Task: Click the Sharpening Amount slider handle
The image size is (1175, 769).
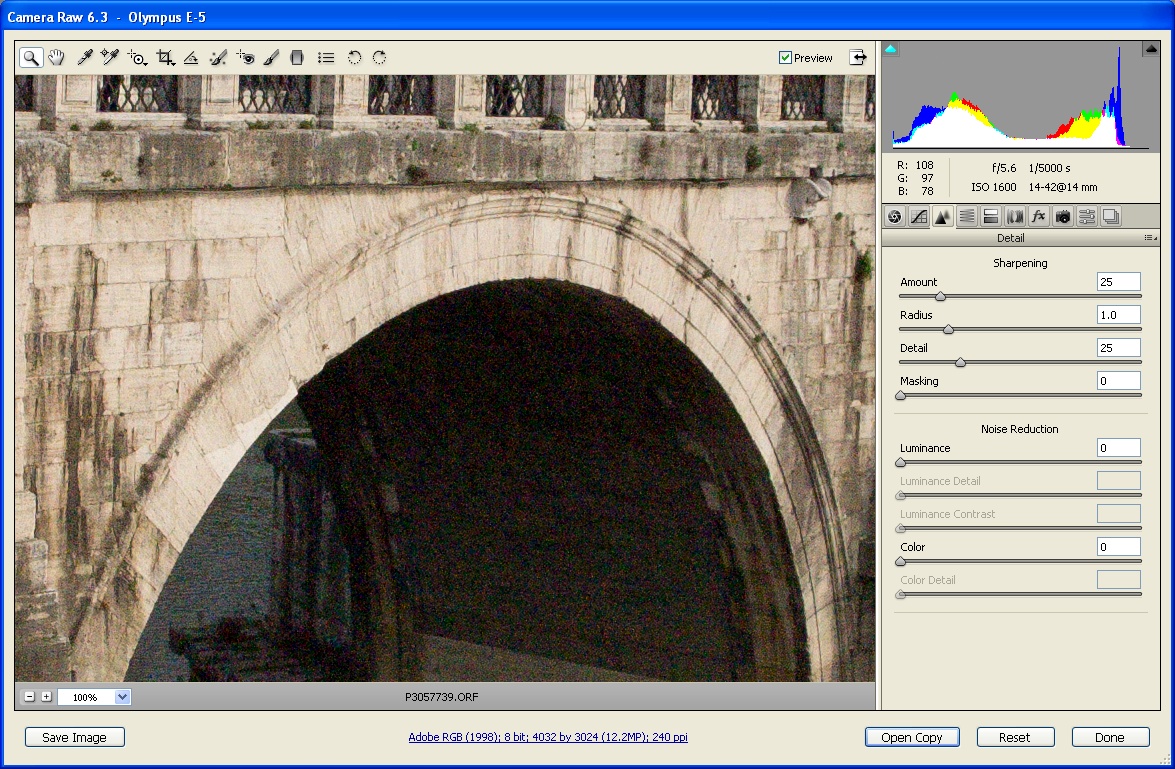Action: coord(940,297)
